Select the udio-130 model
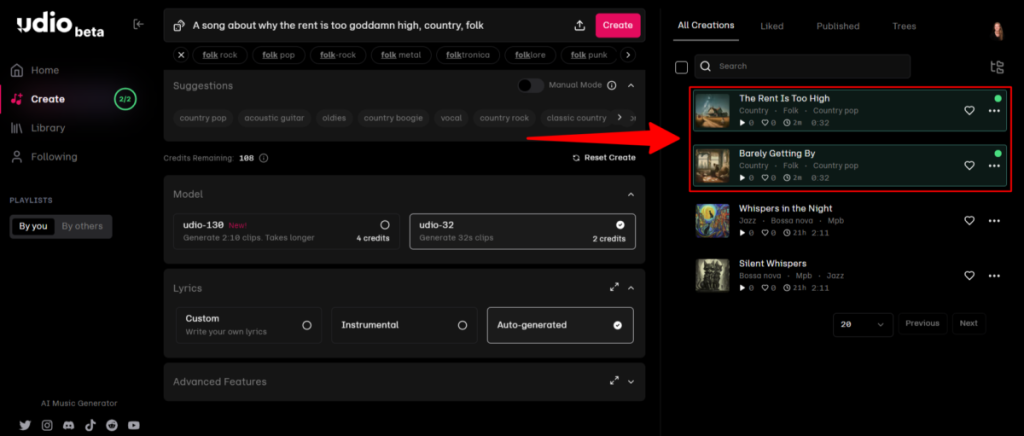This screenshot has height=436, width=1024. click(287, 231)
